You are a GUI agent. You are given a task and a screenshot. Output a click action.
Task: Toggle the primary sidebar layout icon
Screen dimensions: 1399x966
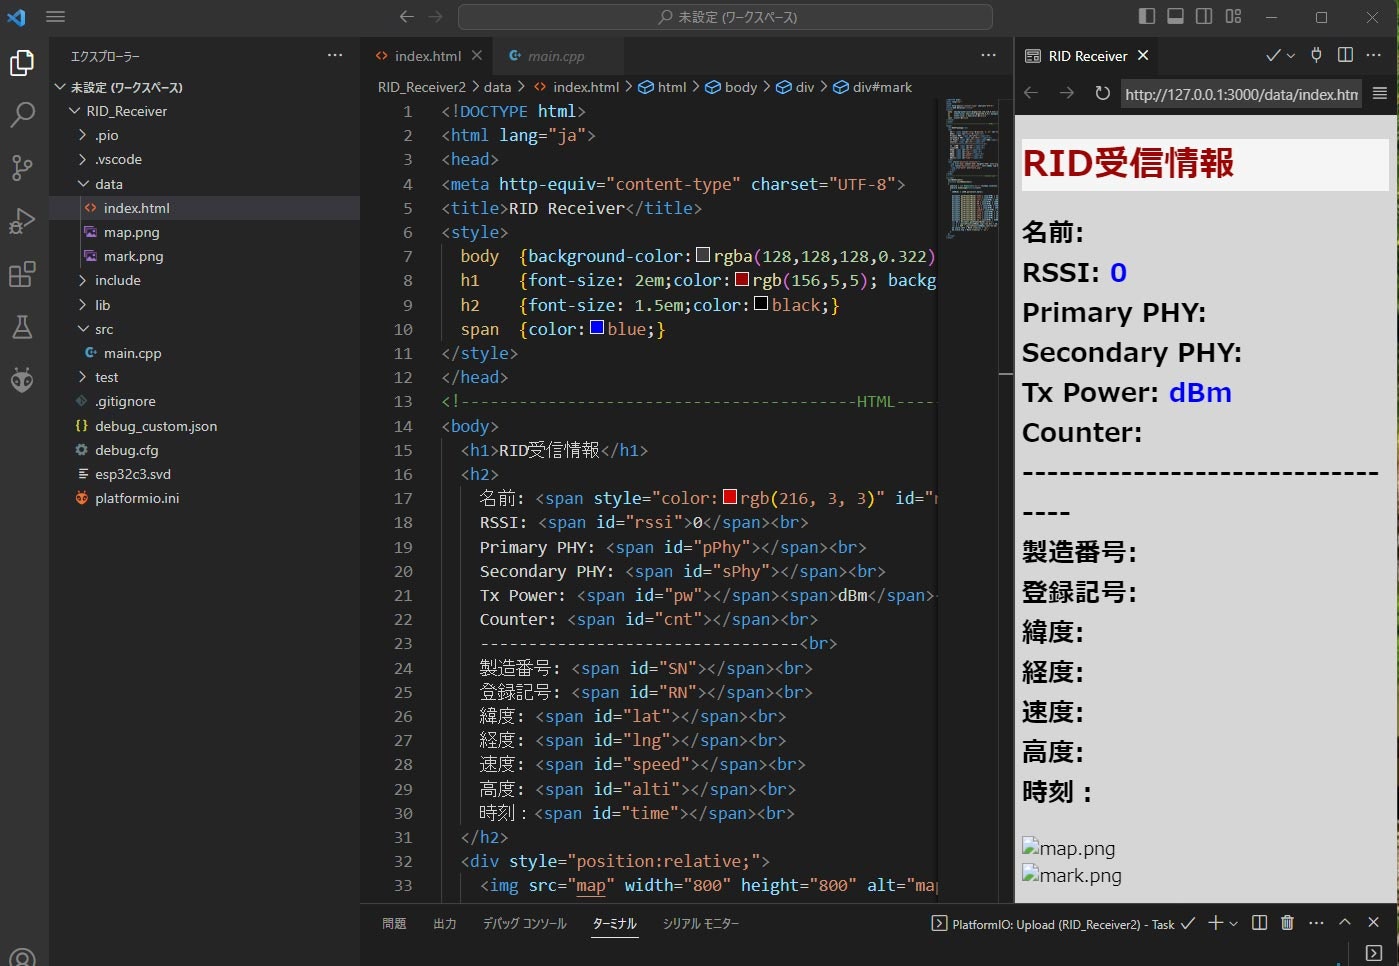pos(1147,16)
